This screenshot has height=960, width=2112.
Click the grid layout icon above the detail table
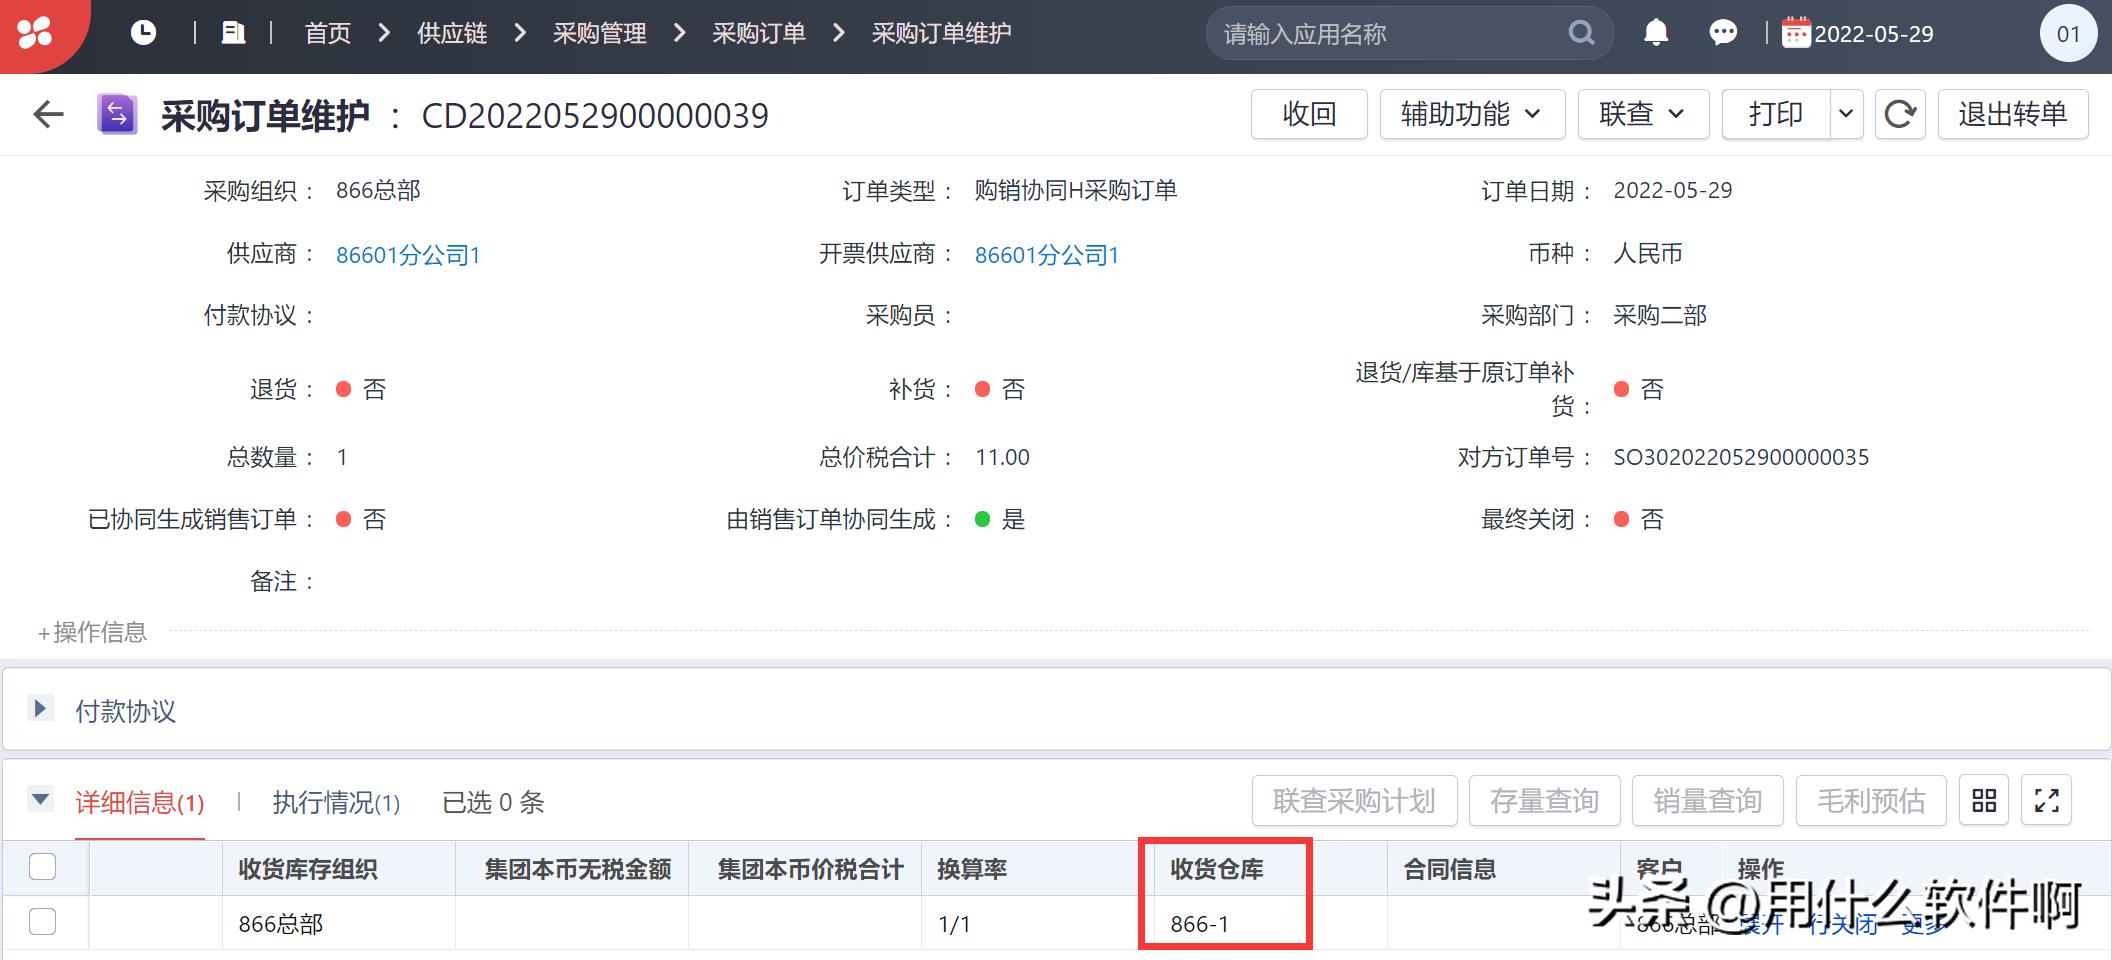click(x=1983, y=801)
